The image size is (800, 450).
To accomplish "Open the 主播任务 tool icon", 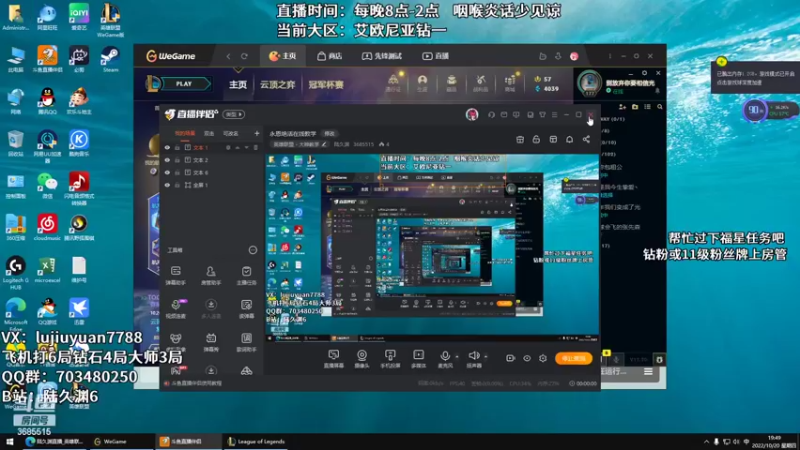I will tap(246, 275).
